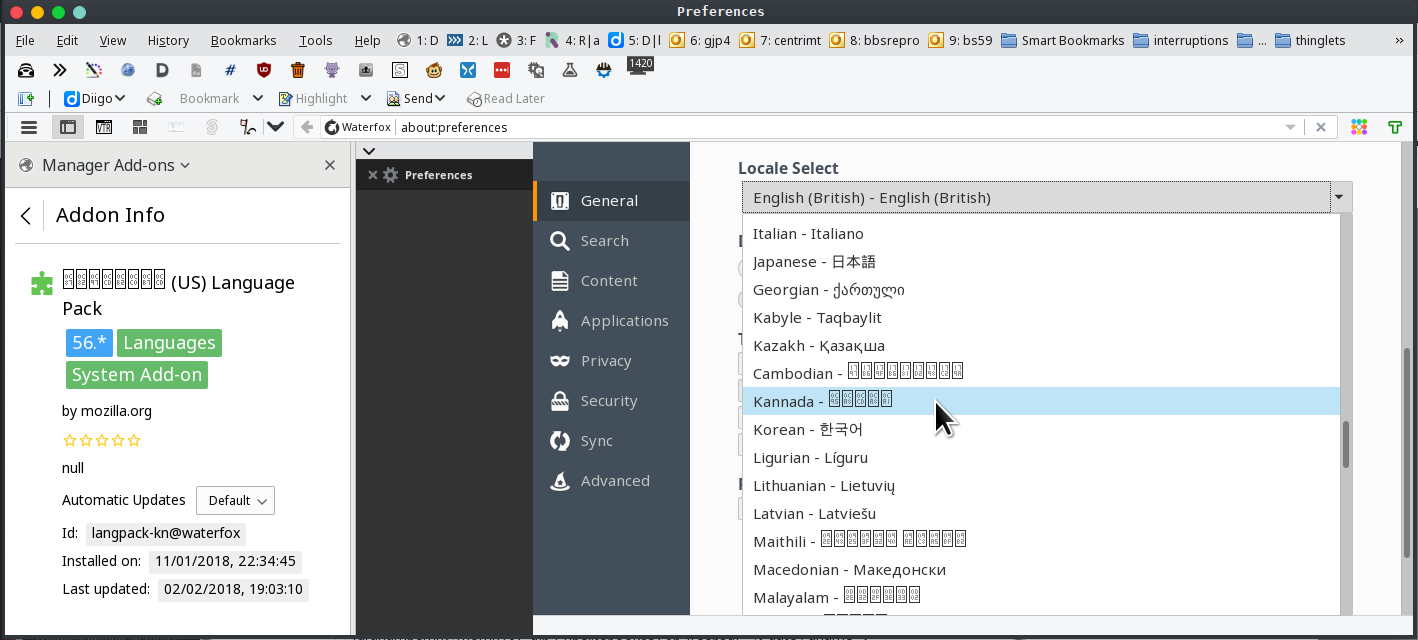This screenshot has height=640, width=1418.
Task: Open the Content preferences category
Action: pyautogui.click(x=611, y=281)
